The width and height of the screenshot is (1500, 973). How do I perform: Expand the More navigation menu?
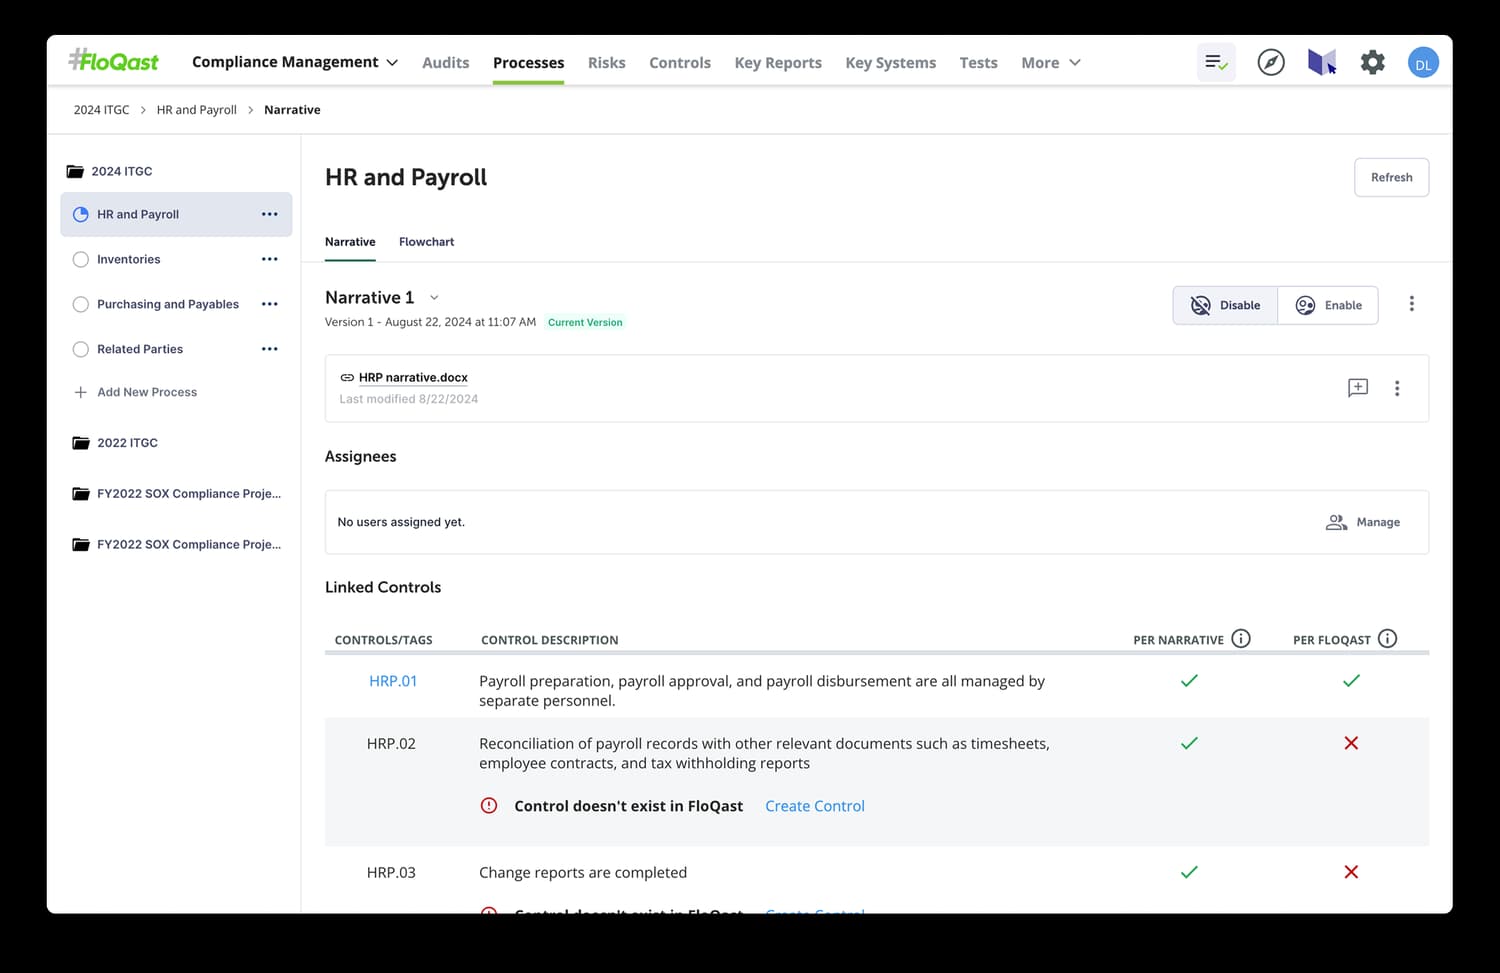click(x=1051, y=62)
